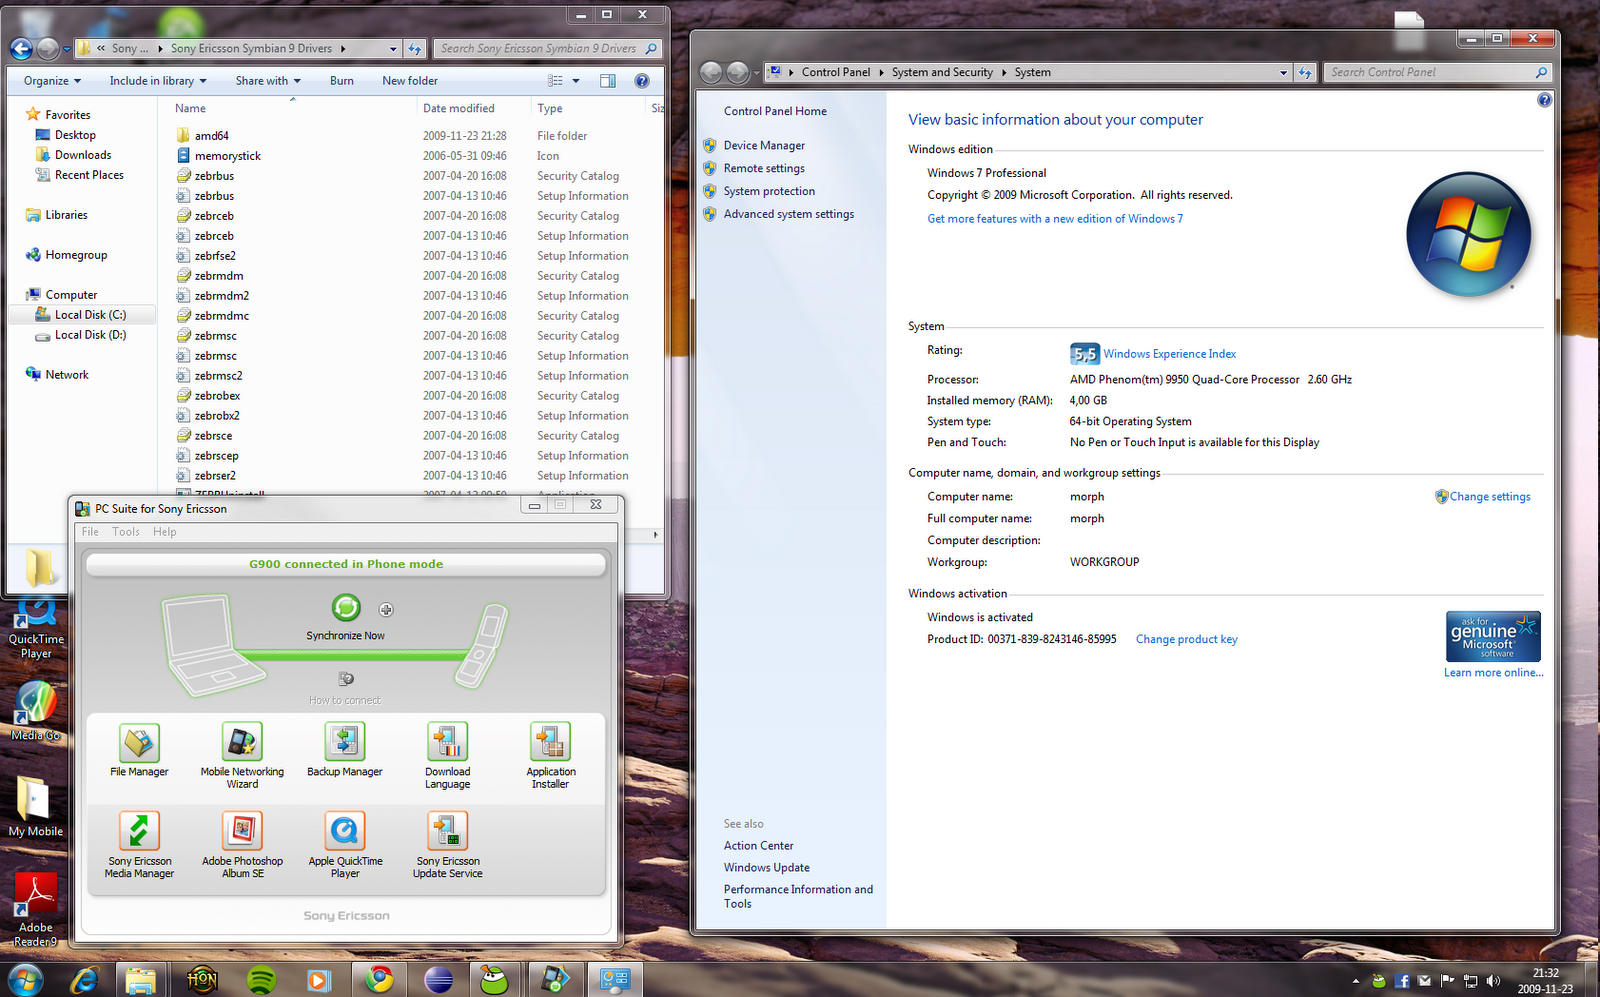
Task: Open Control Panel help icon
Action: point(1544,100)
